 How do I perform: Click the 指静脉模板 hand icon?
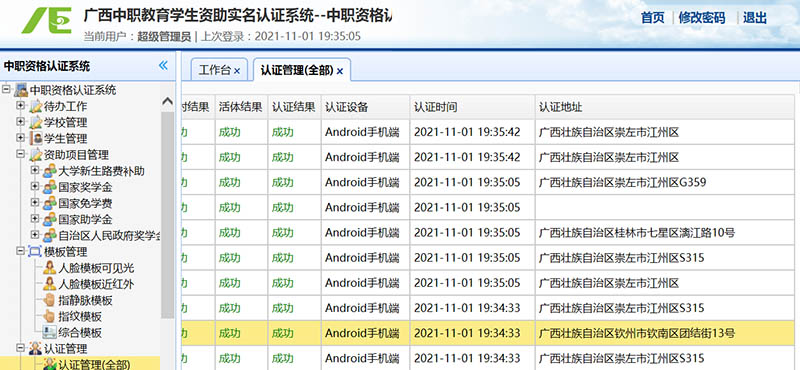(50, 300)
